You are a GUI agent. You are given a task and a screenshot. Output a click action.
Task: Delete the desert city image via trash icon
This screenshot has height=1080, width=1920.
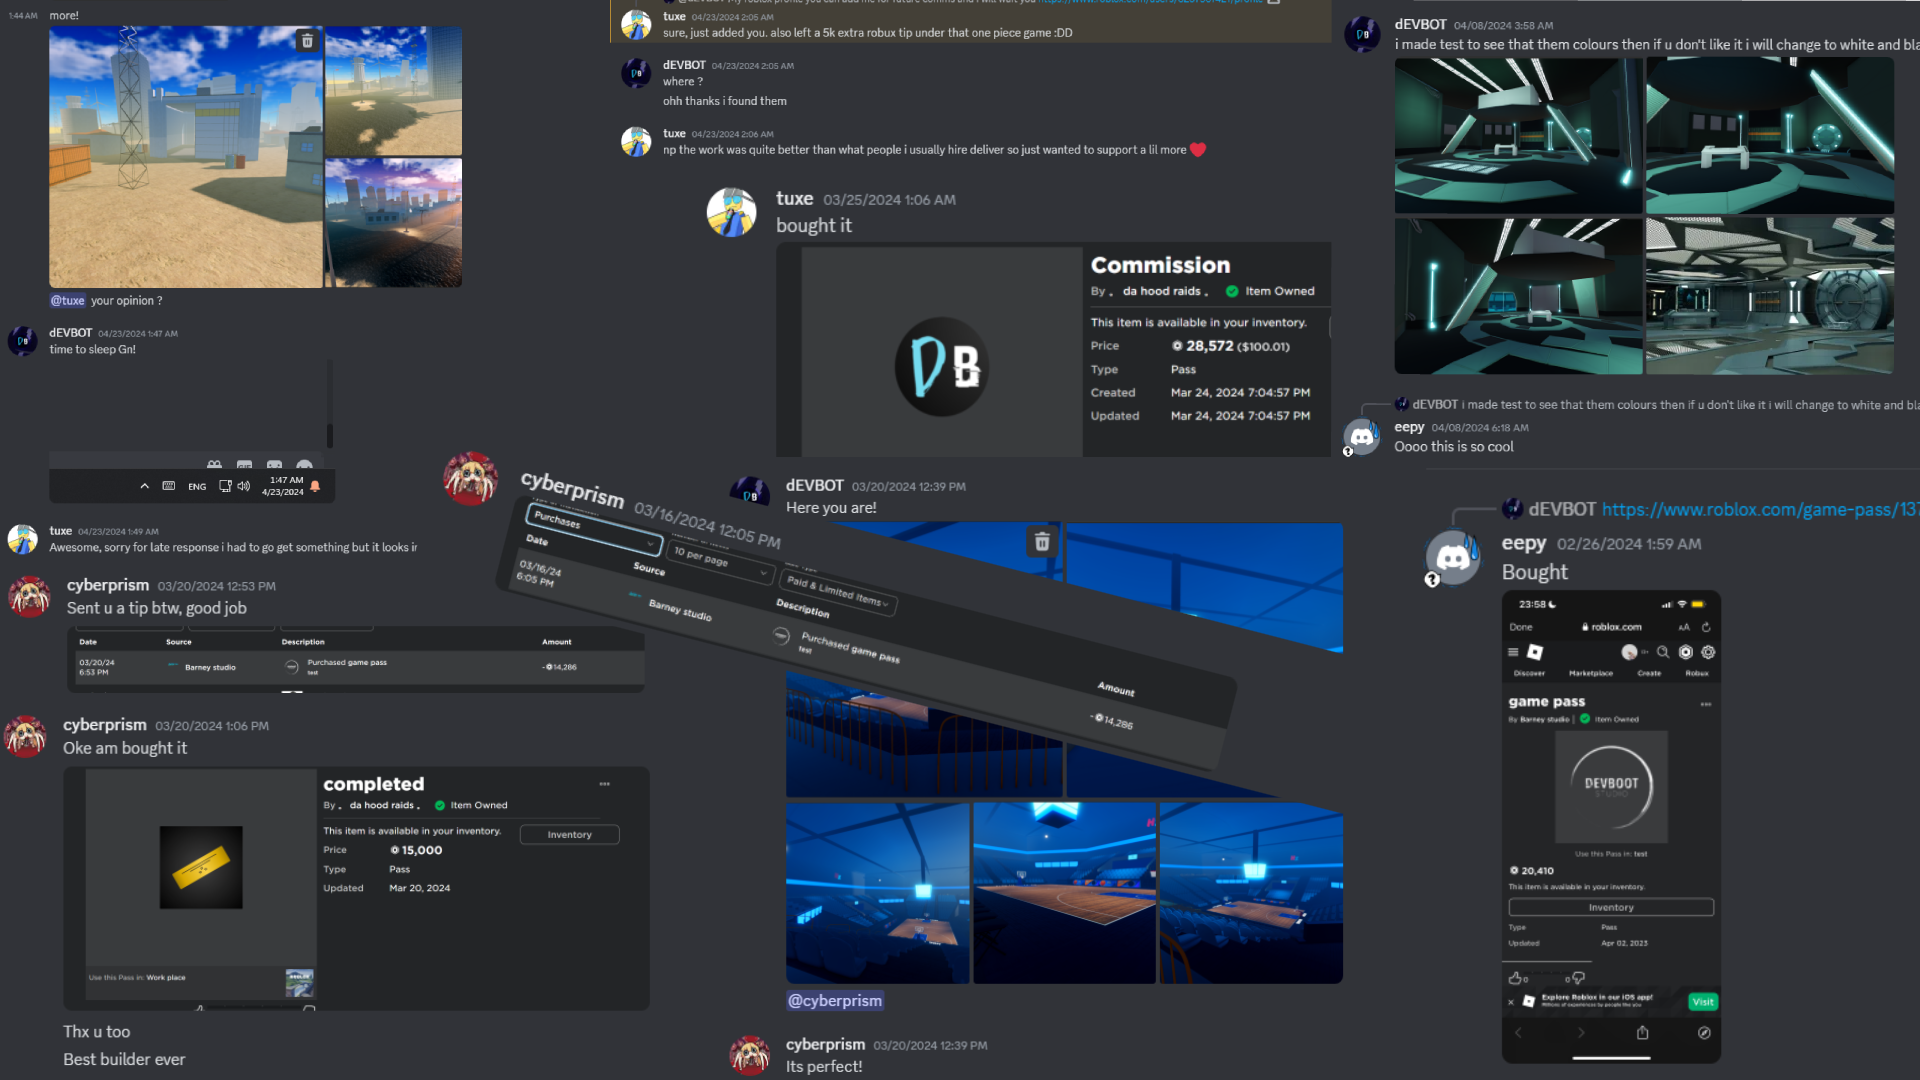click(x=307, y=41)
